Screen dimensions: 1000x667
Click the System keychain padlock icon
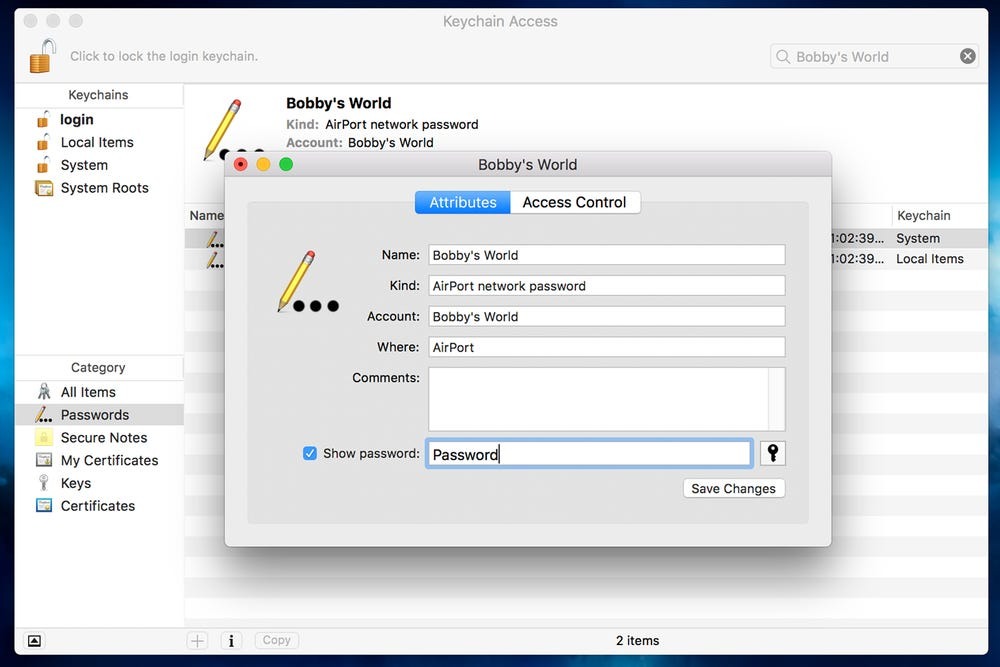click(x=43, y=165)
